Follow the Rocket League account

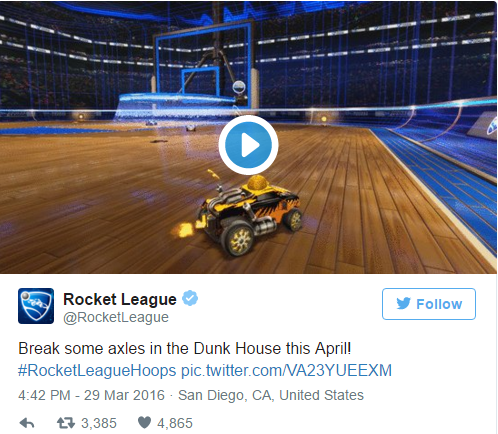[x=429, y=304]
